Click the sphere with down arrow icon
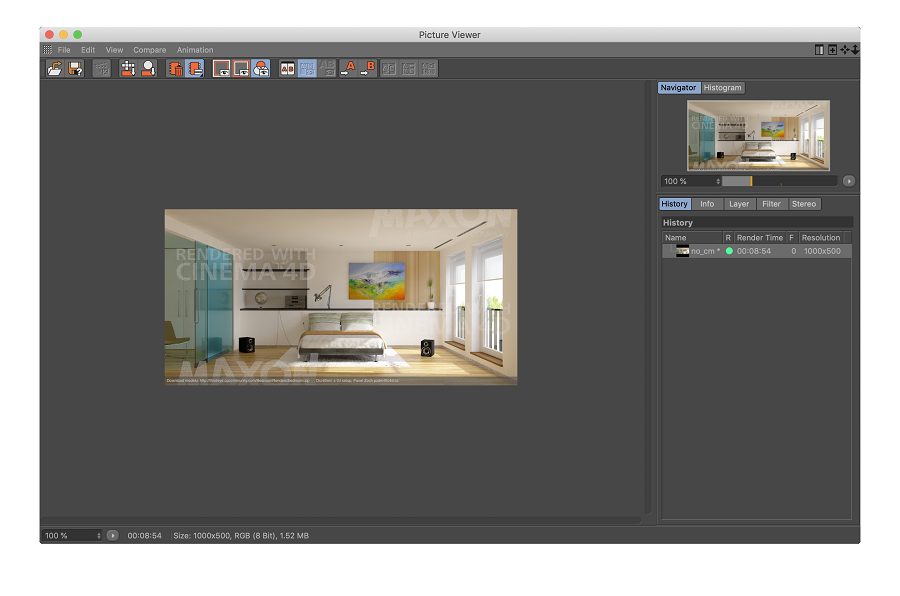 (x=149, y=69)
